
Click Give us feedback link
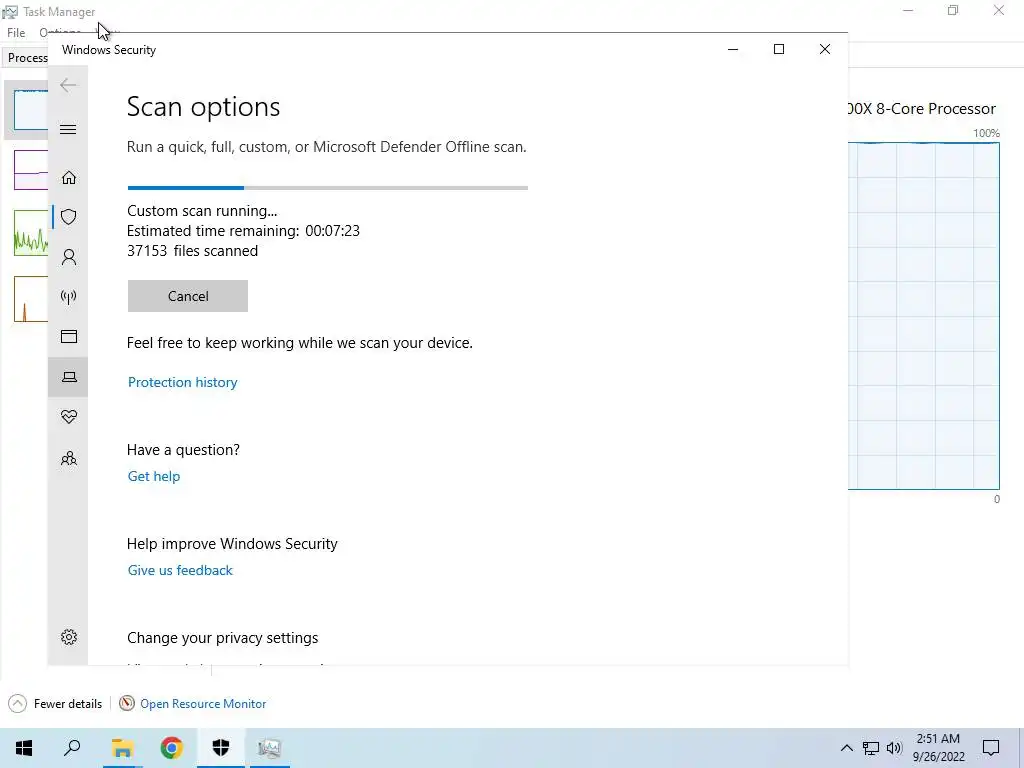point(180,570)
